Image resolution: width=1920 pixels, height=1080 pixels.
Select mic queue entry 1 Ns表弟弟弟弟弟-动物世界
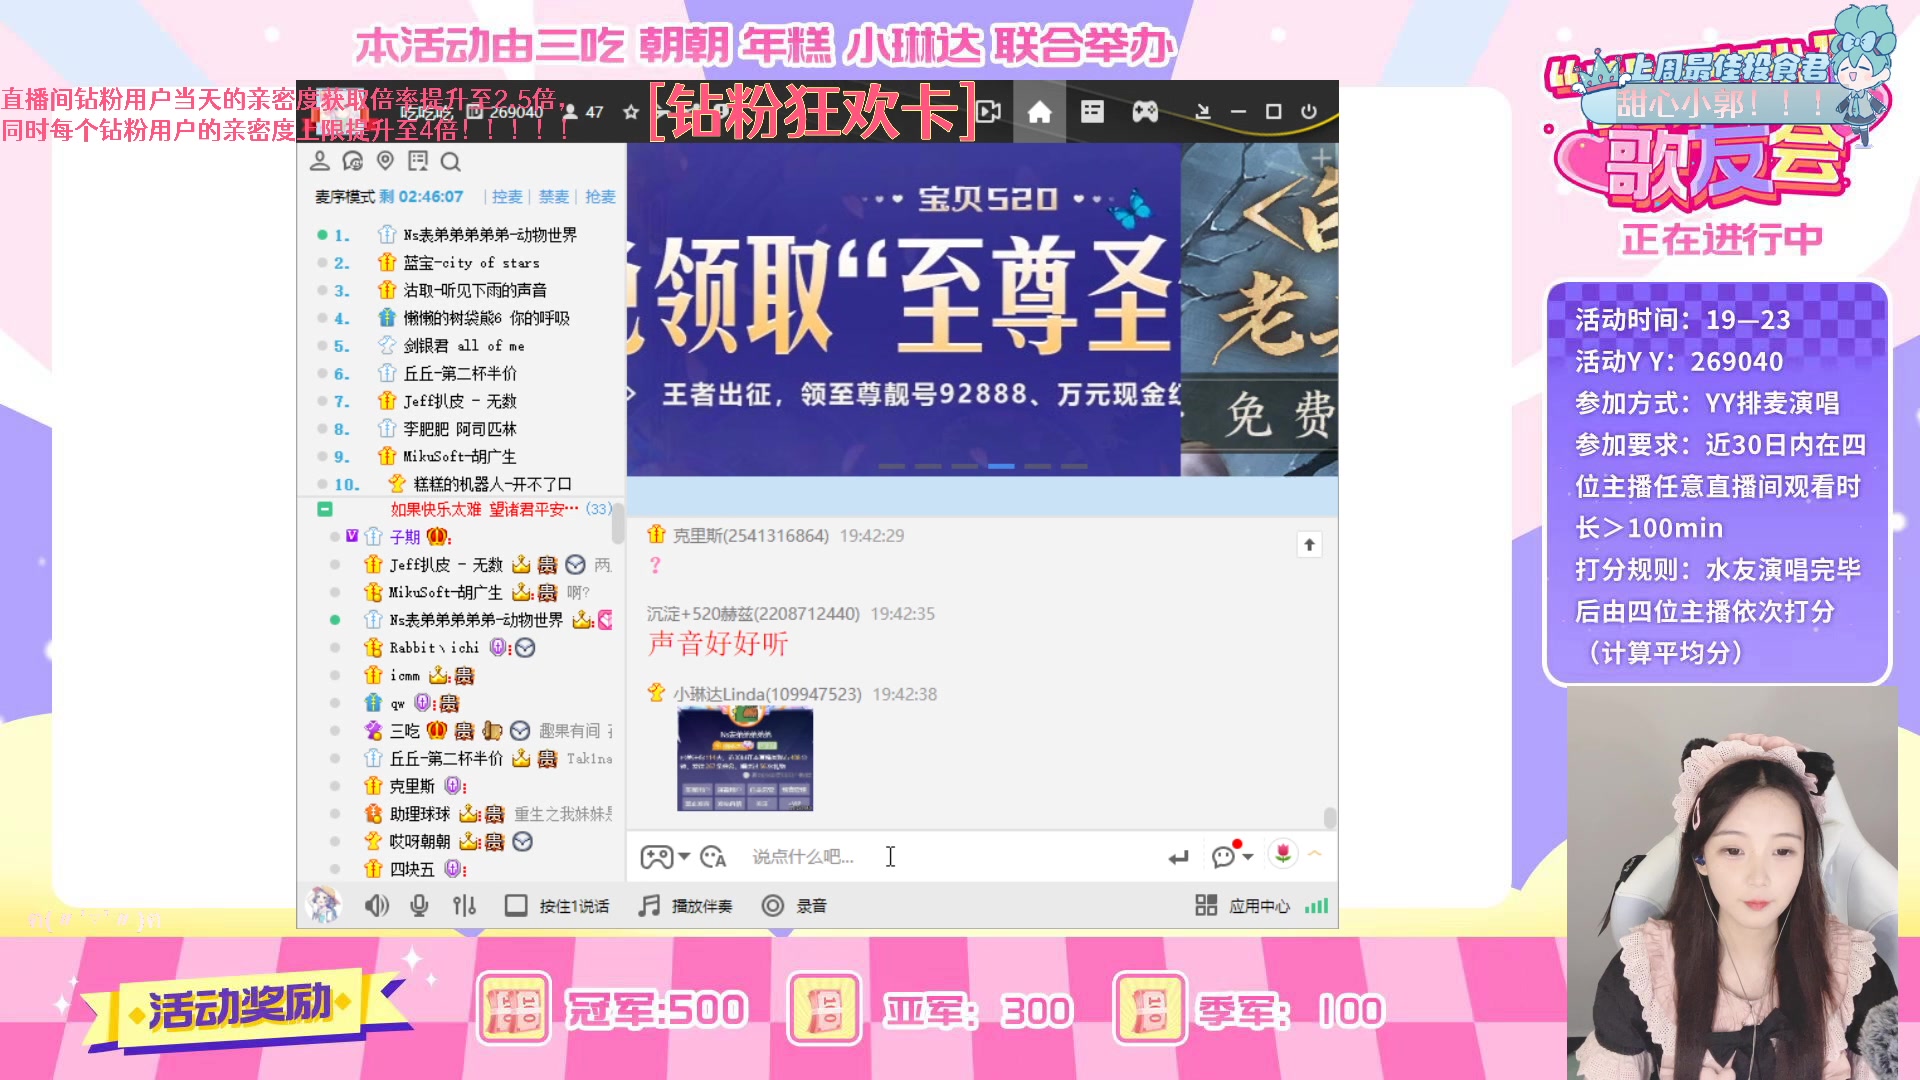coord(462,235)
